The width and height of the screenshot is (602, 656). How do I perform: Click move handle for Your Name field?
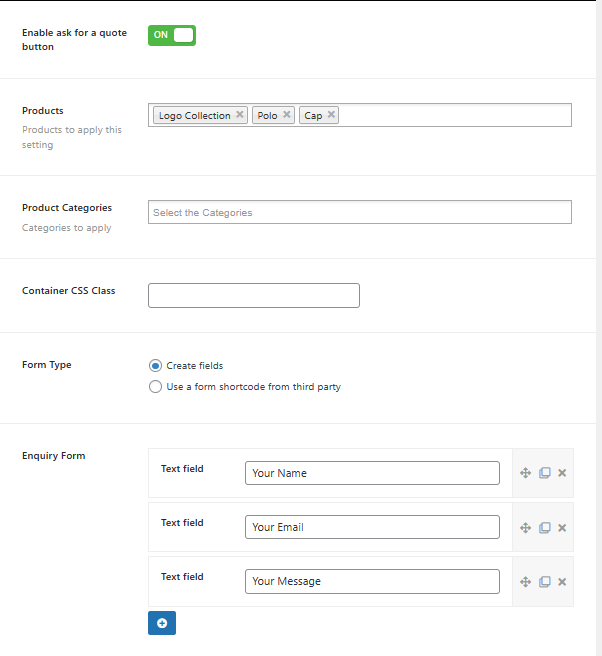pyautogui.click(x=525, y=473)
